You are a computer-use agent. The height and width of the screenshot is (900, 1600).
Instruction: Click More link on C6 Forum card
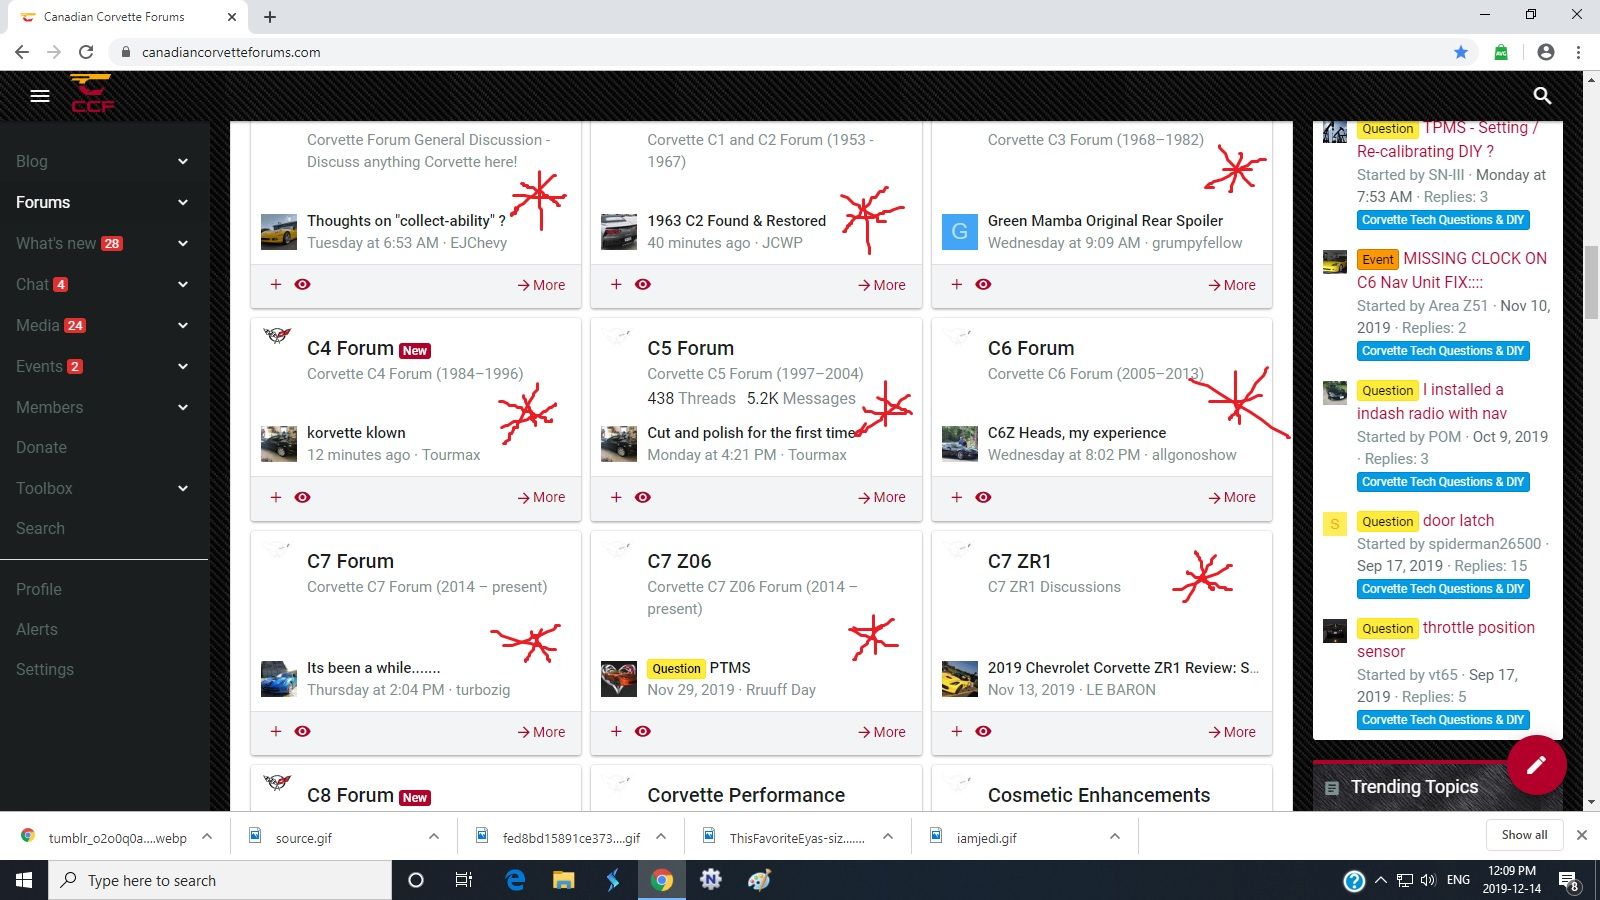pos(1232,497)
